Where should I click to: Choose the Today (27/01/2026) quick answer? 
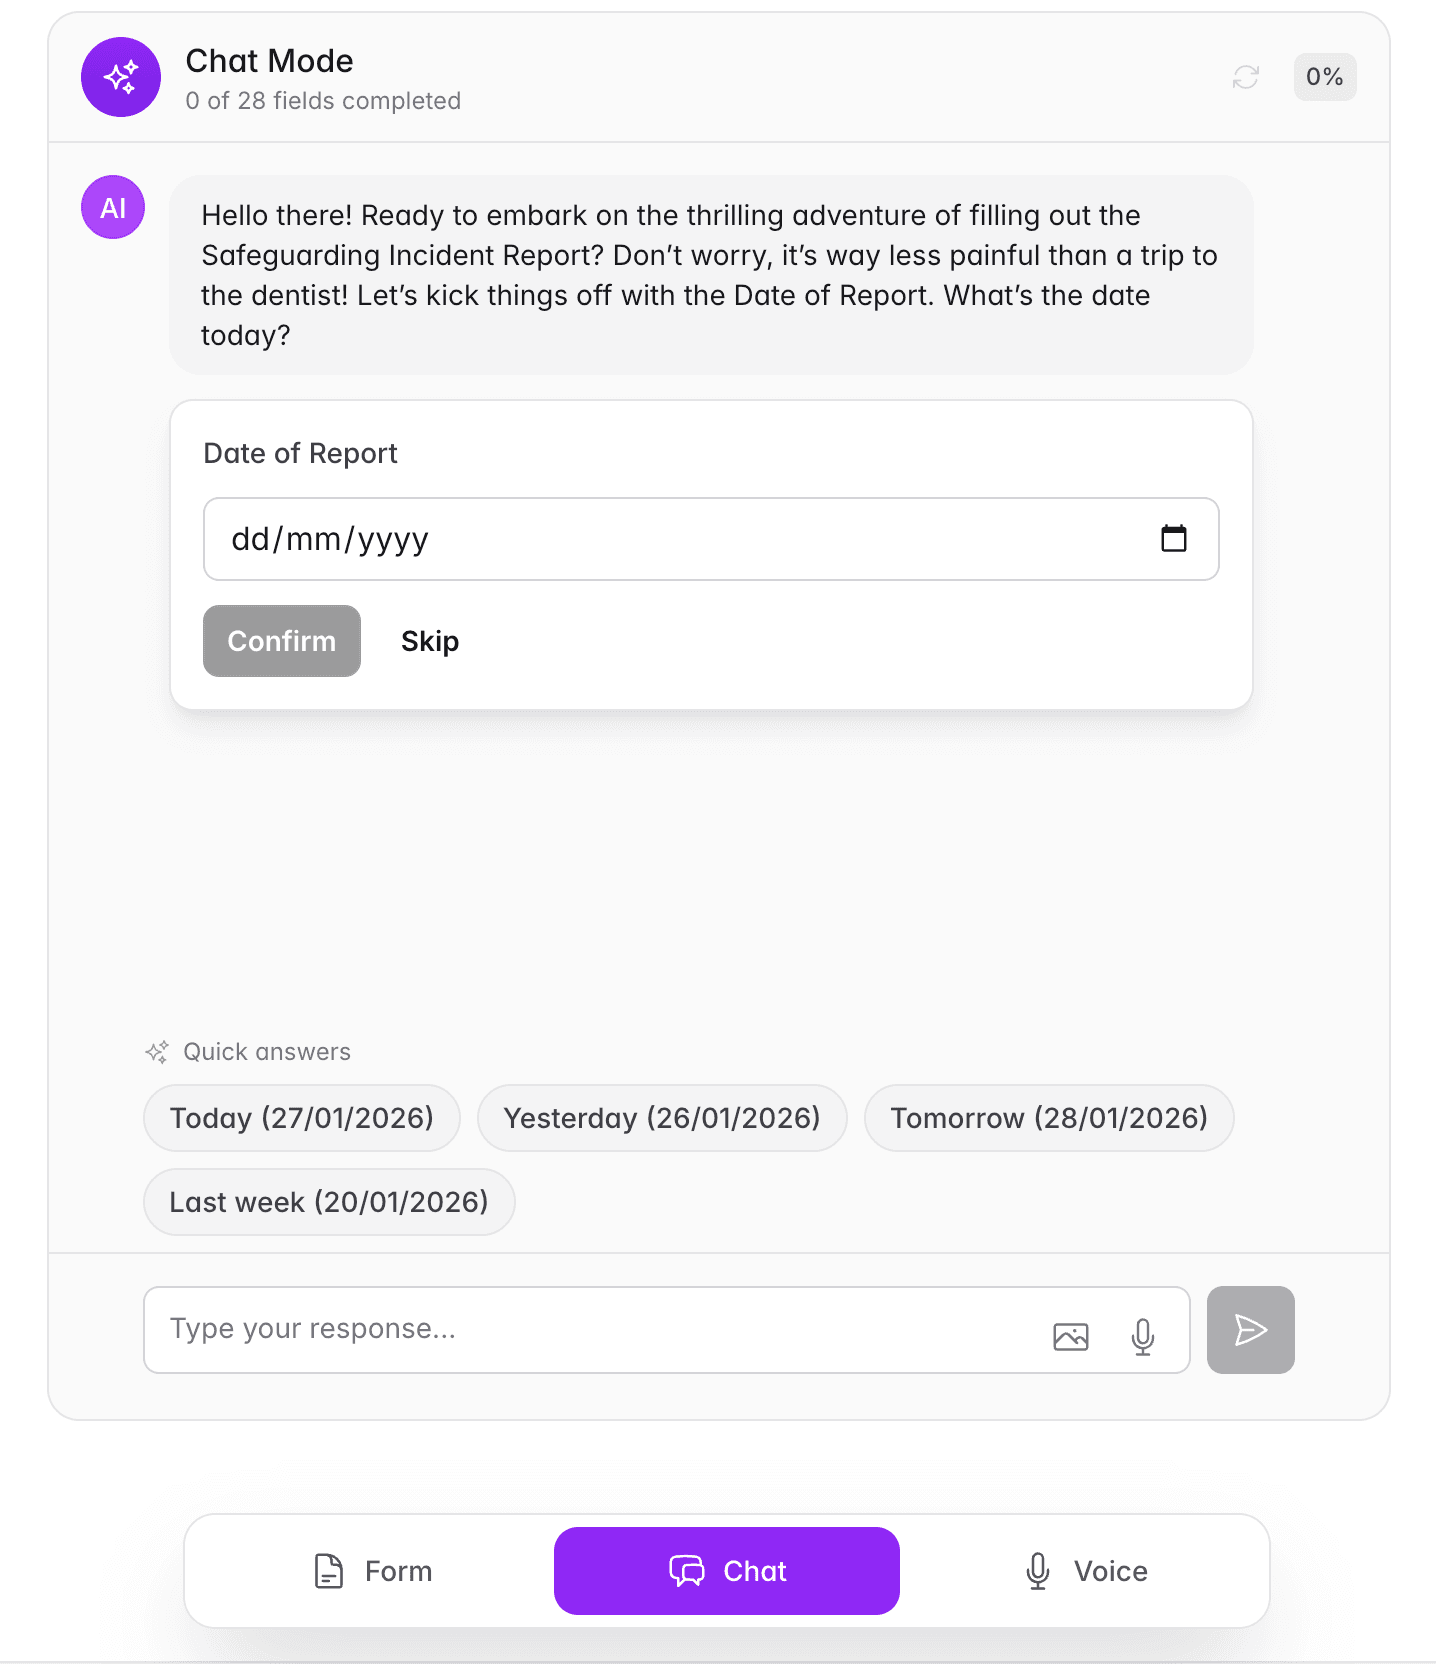click(301, 1118)
